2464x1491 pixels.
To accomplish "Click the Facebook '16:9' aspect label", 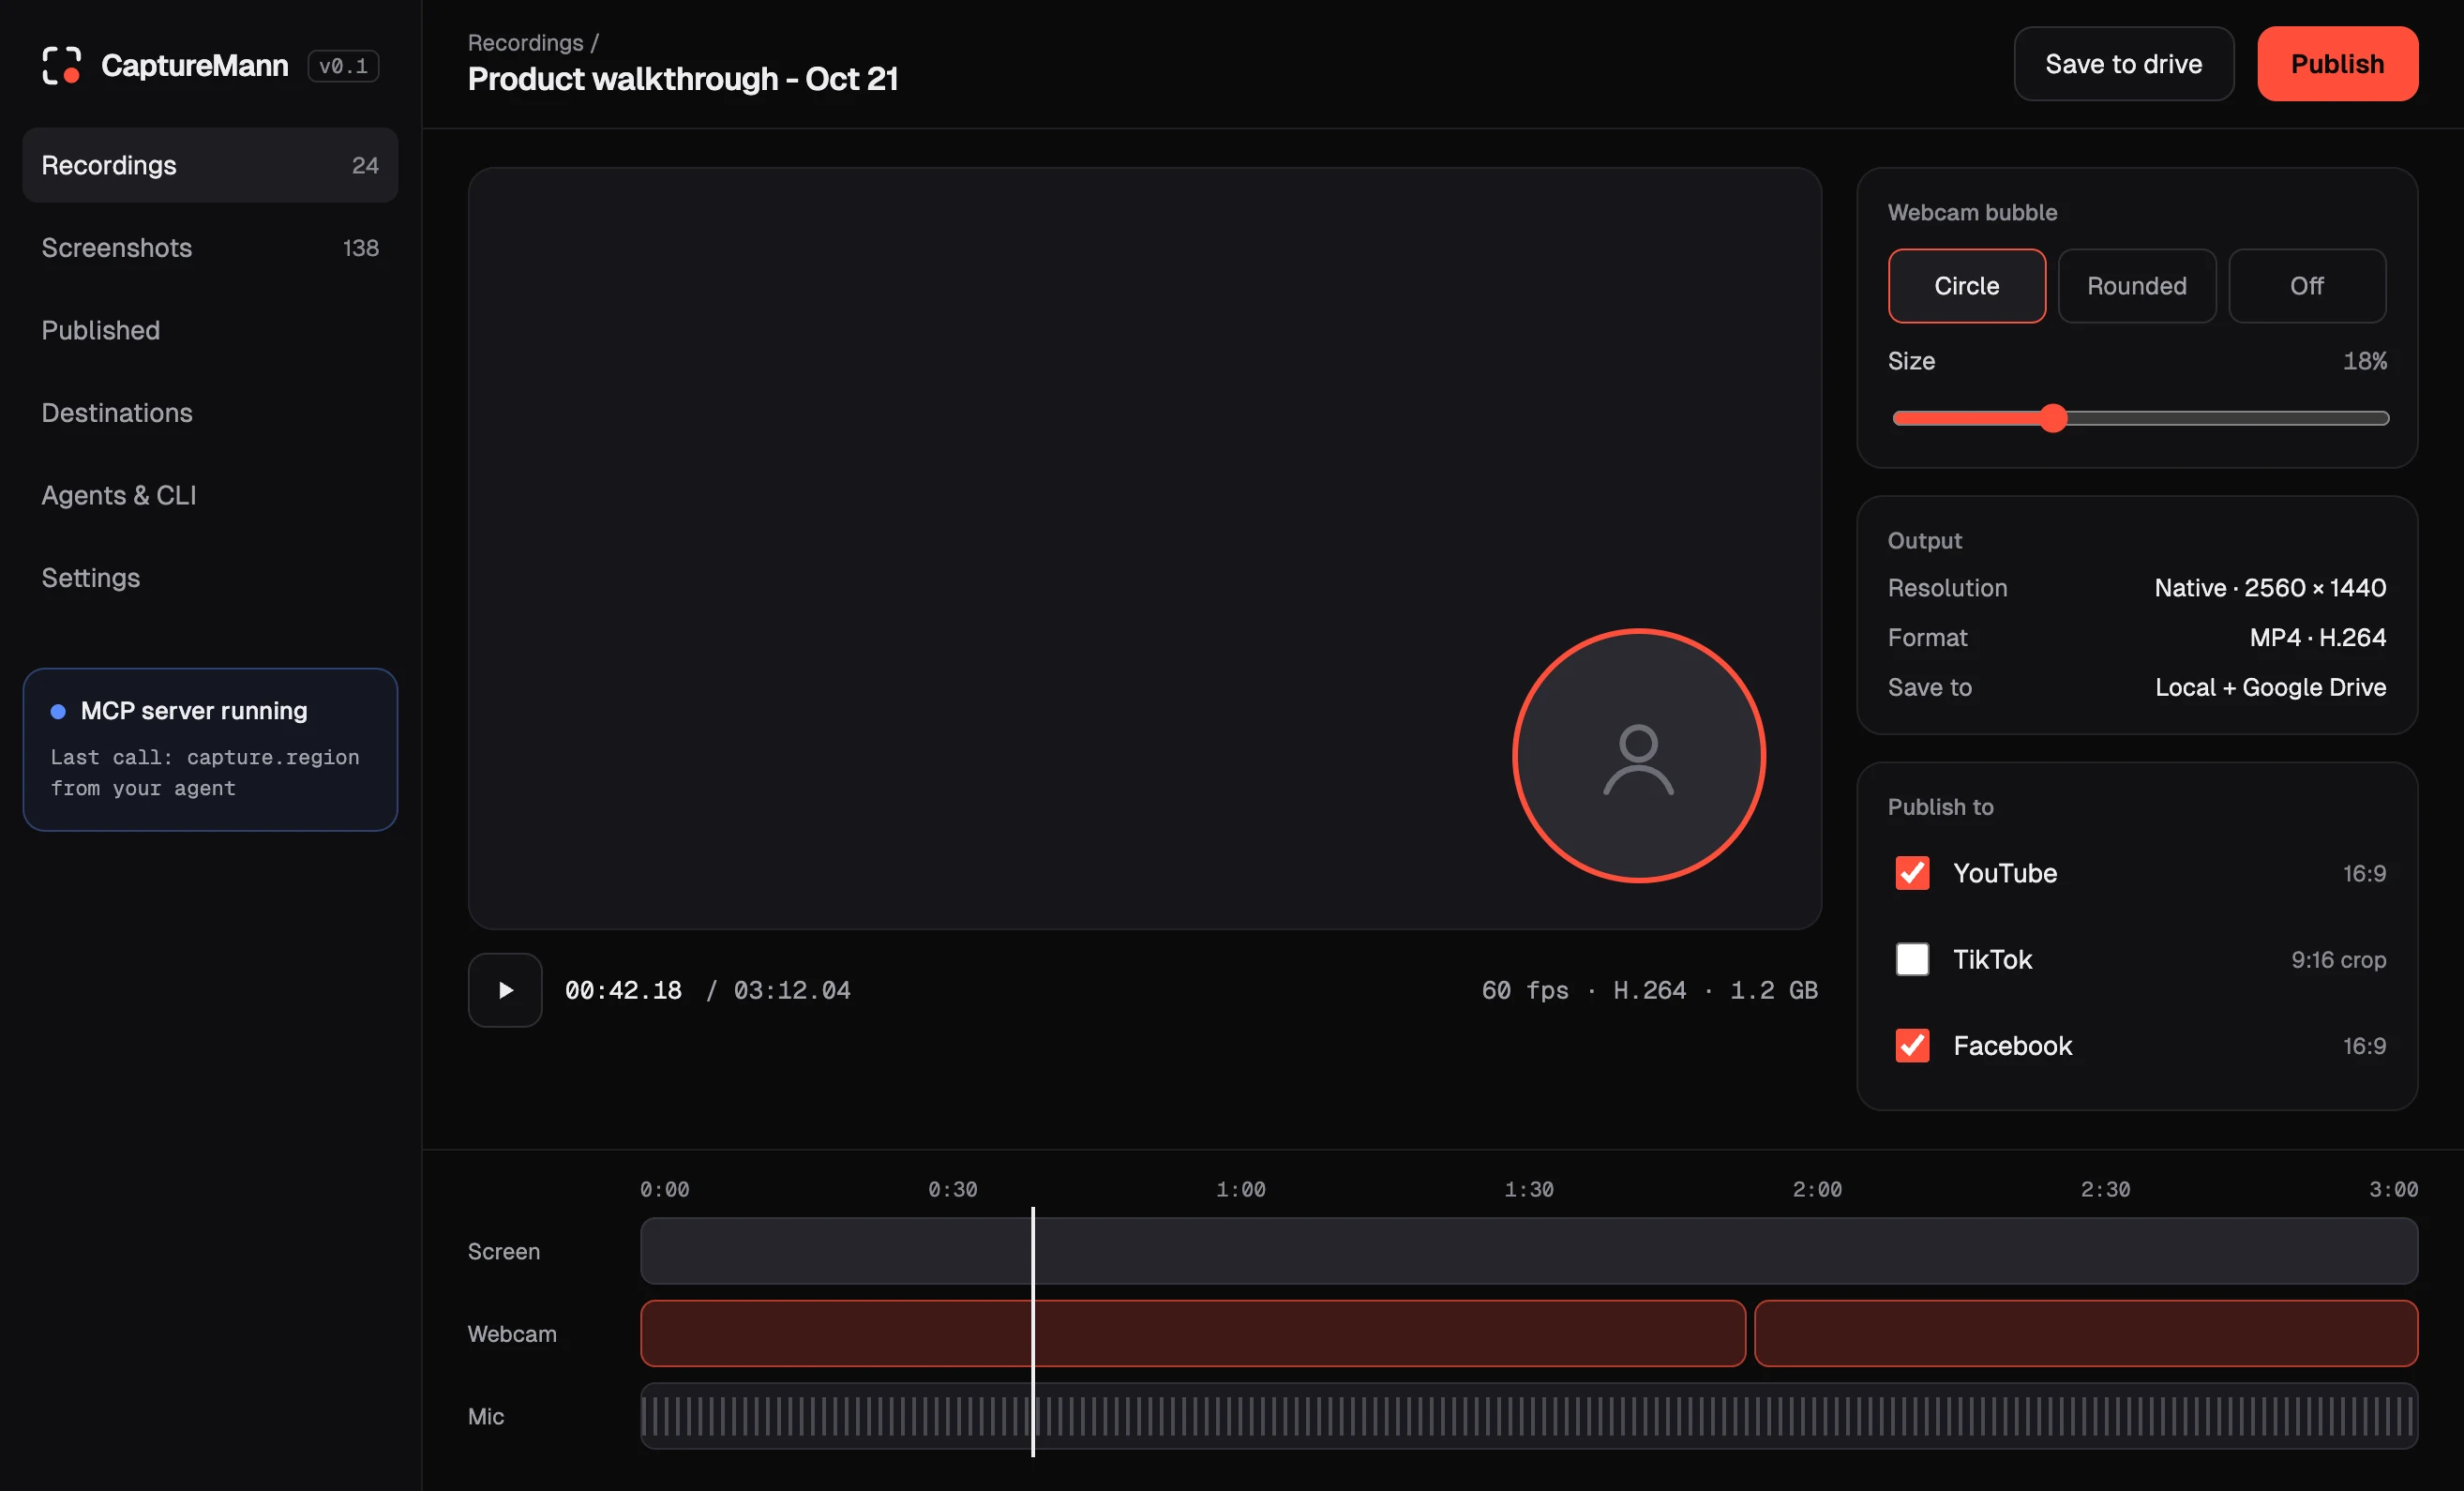I will (2364, 1046).
